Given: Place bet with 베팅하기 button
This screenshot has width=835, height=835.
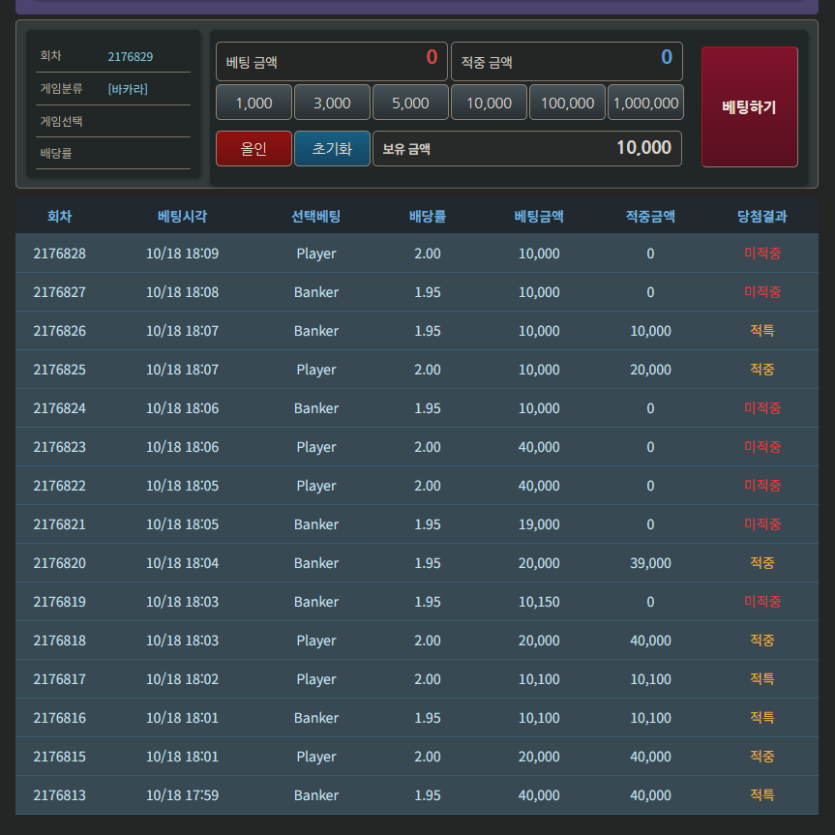Looking at the screenshot, I should click(749, 107).
